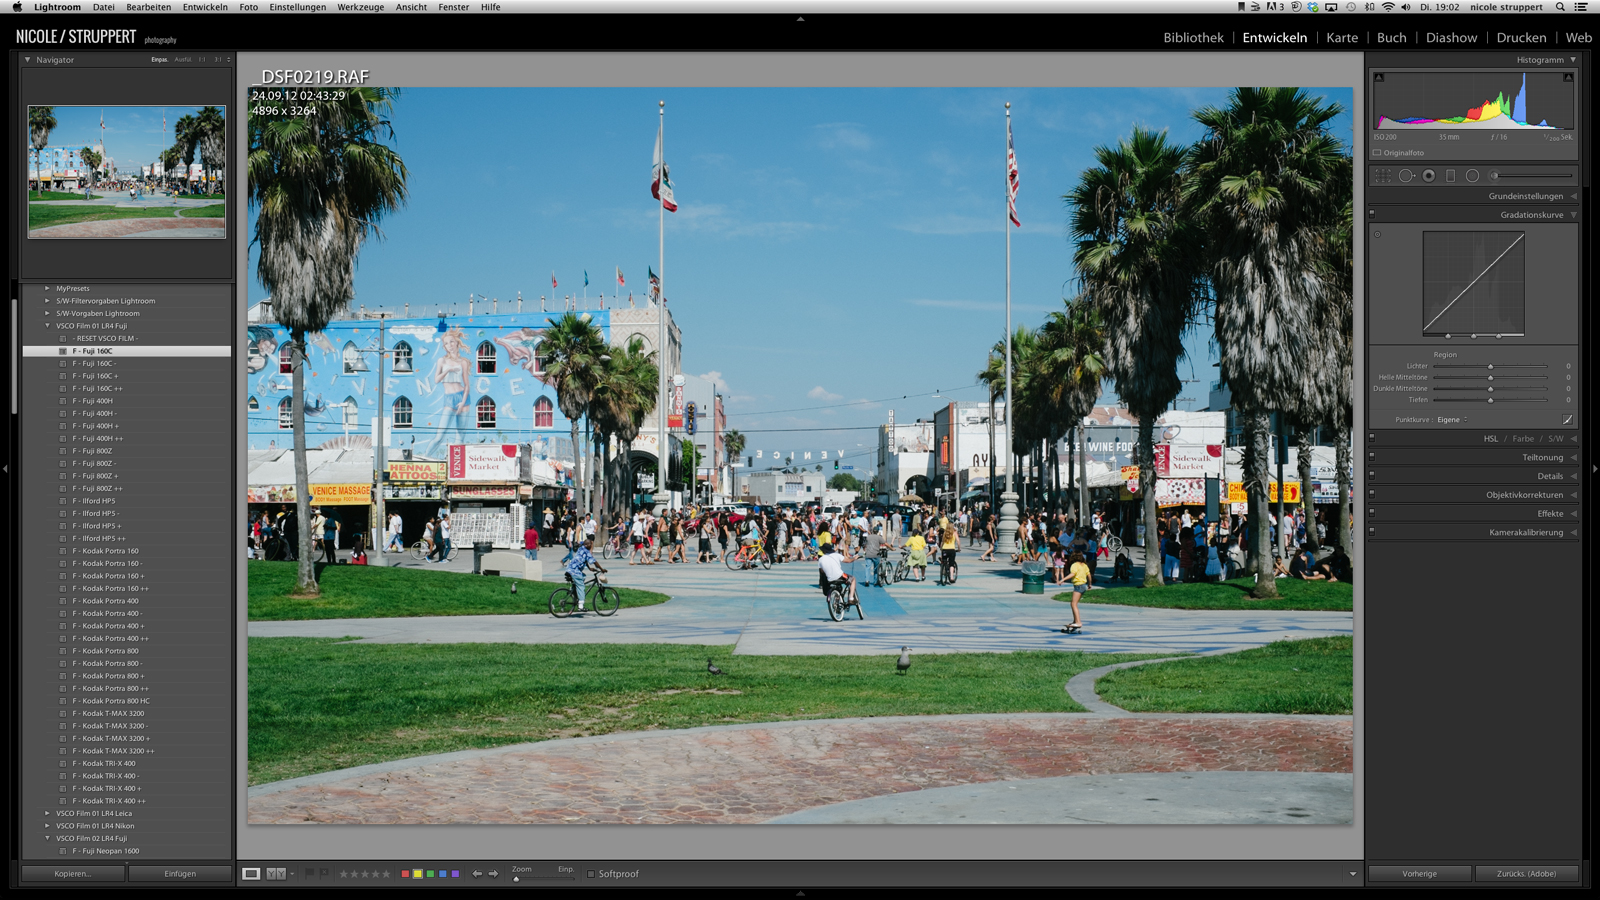Image resolution: width=1600 pixels, height=900 pixels.
Task: Toggle Effekte panel on/off switch
Action: pos(1372,513)
